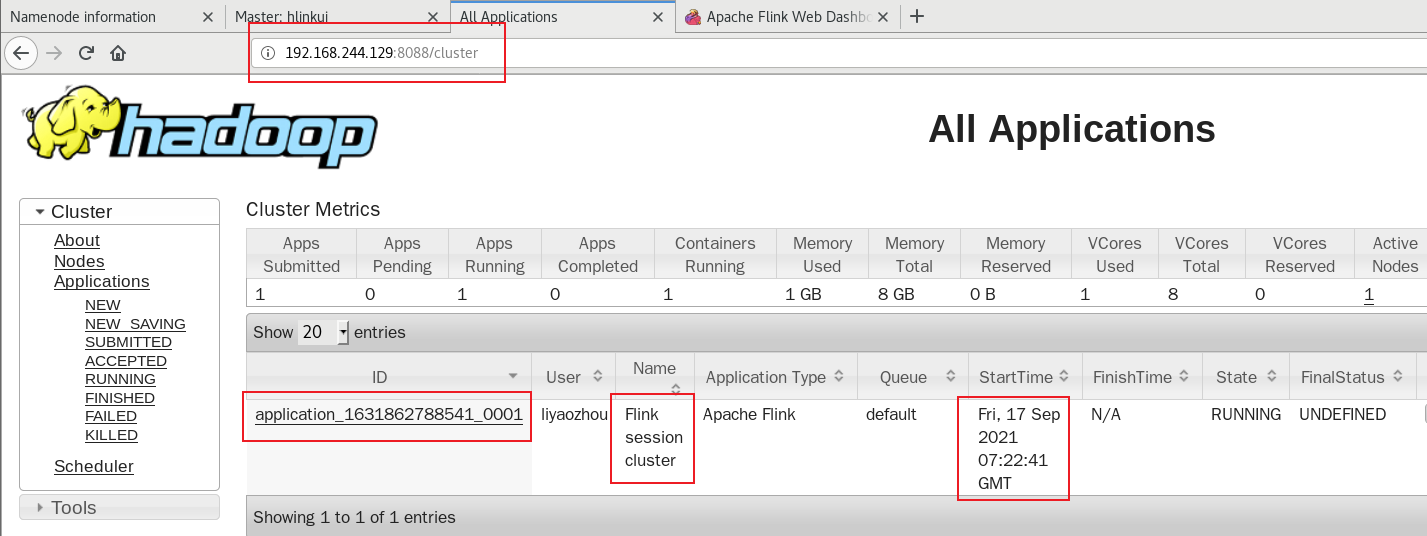Expand the Tools sidebar section

pyautogui.click(x=119, y=508)
